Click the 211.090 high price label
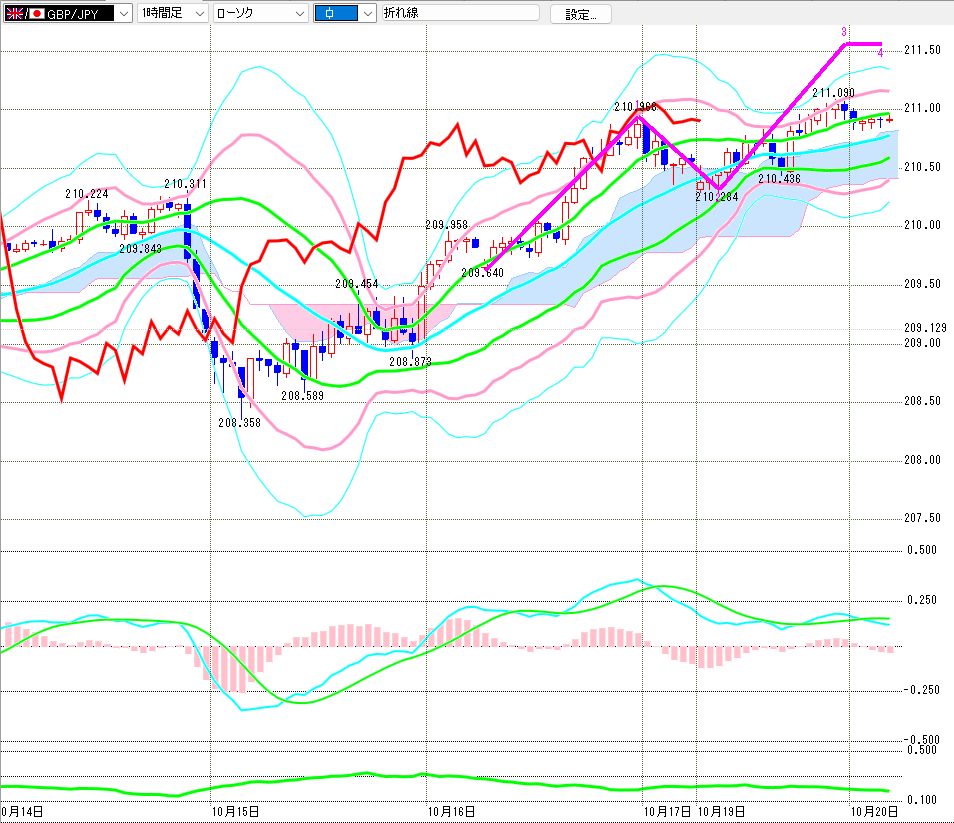The height and width of the screenshot is (823, 954). [x=834, y=93]
